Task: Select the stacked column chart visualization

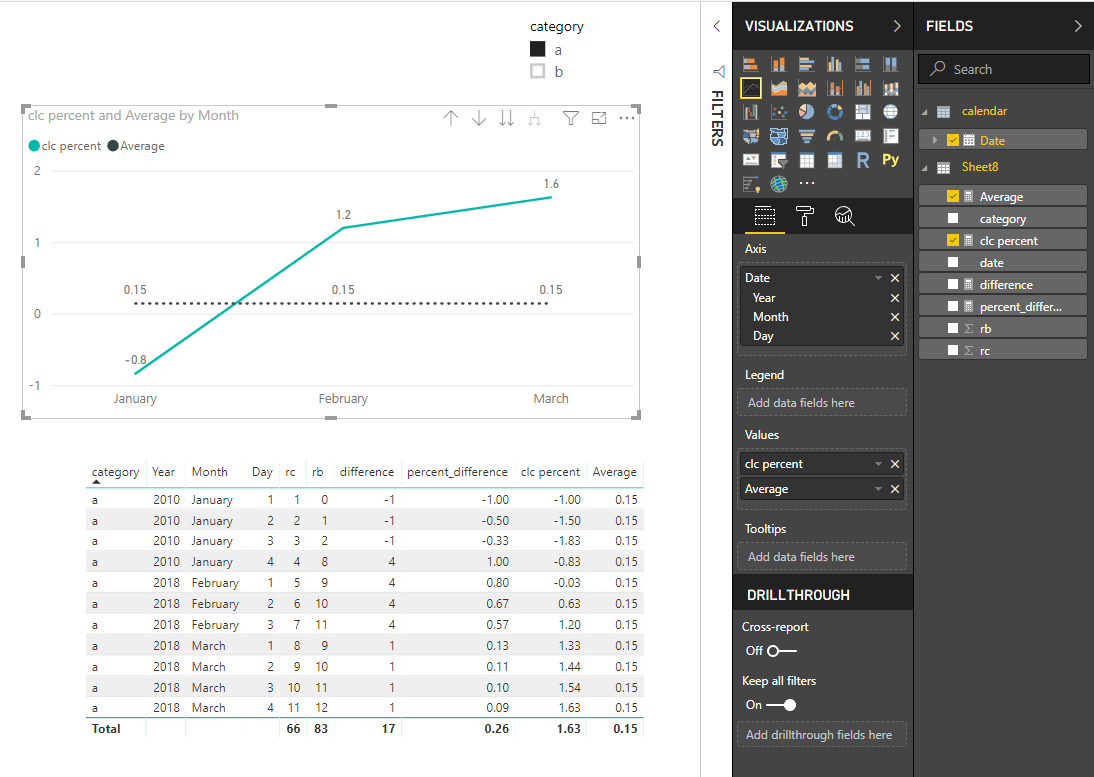Action: (x=779, y=64)
